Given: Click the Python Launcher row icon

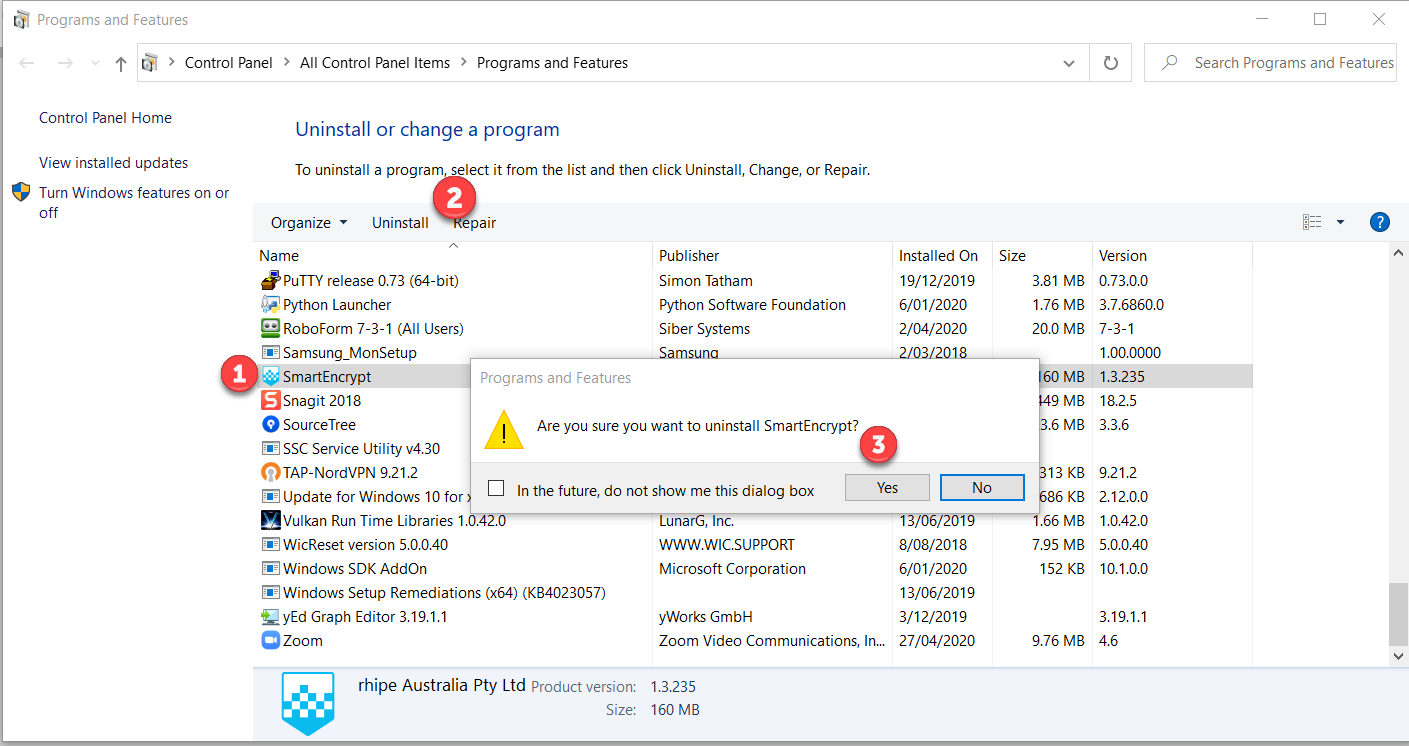Looking at the screenshot, I should tap(270, 305).
